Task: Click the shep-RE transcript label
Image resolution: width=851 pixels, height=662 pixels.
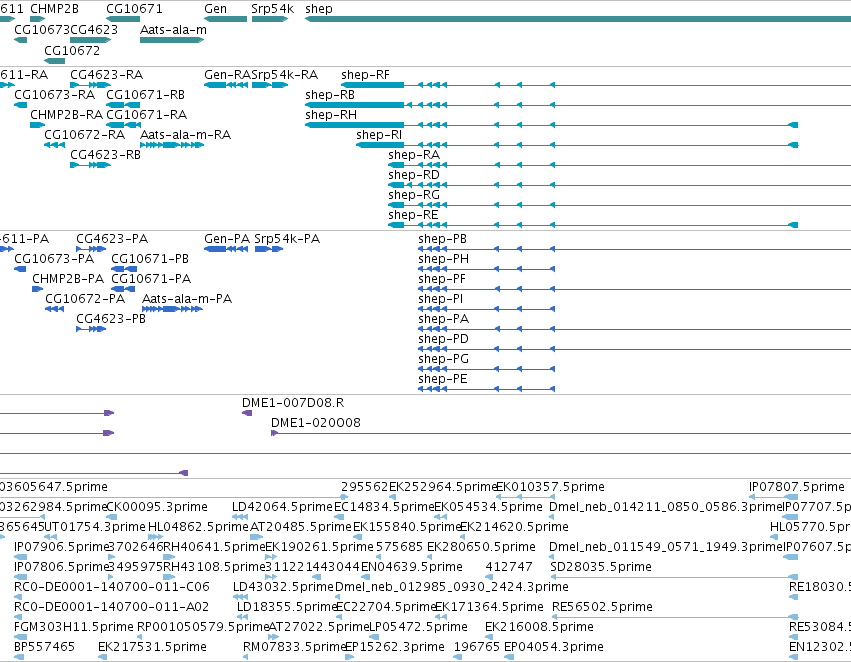Action: tap(413, 215)
